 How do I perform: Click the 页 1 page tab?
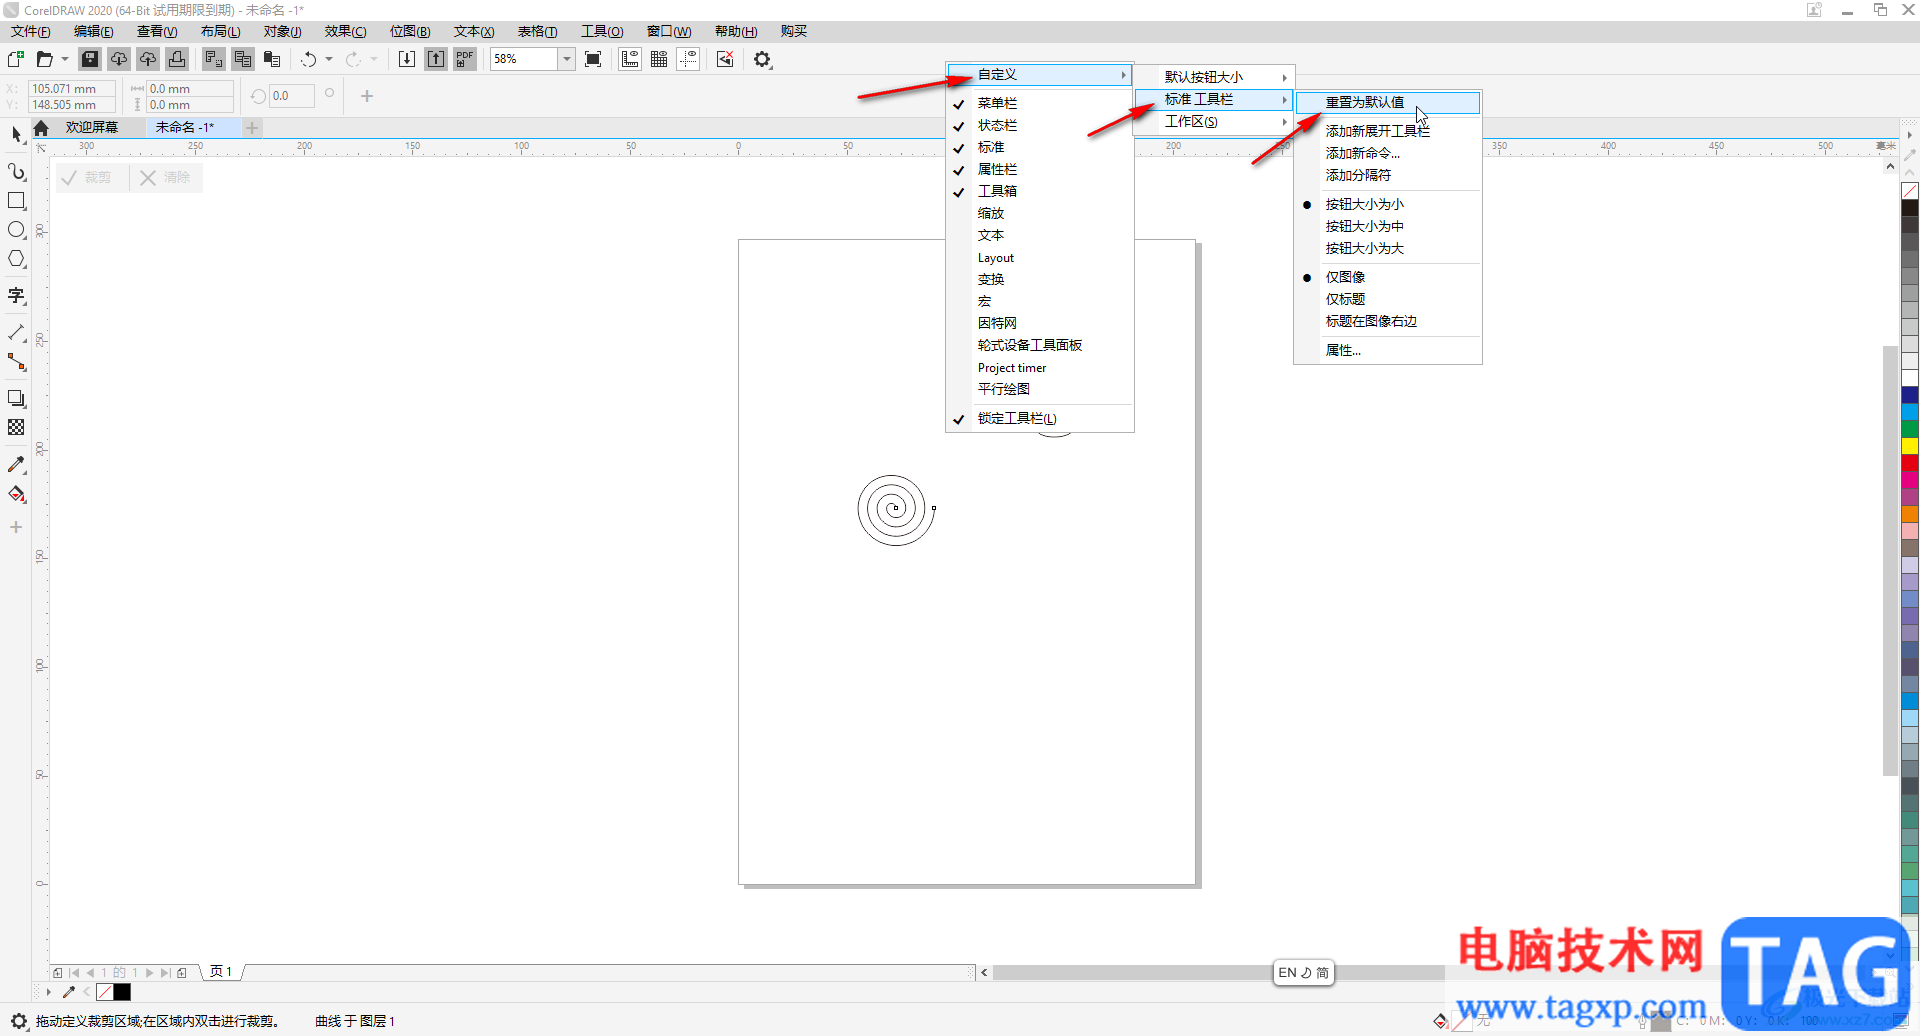(x=221, y=971)
